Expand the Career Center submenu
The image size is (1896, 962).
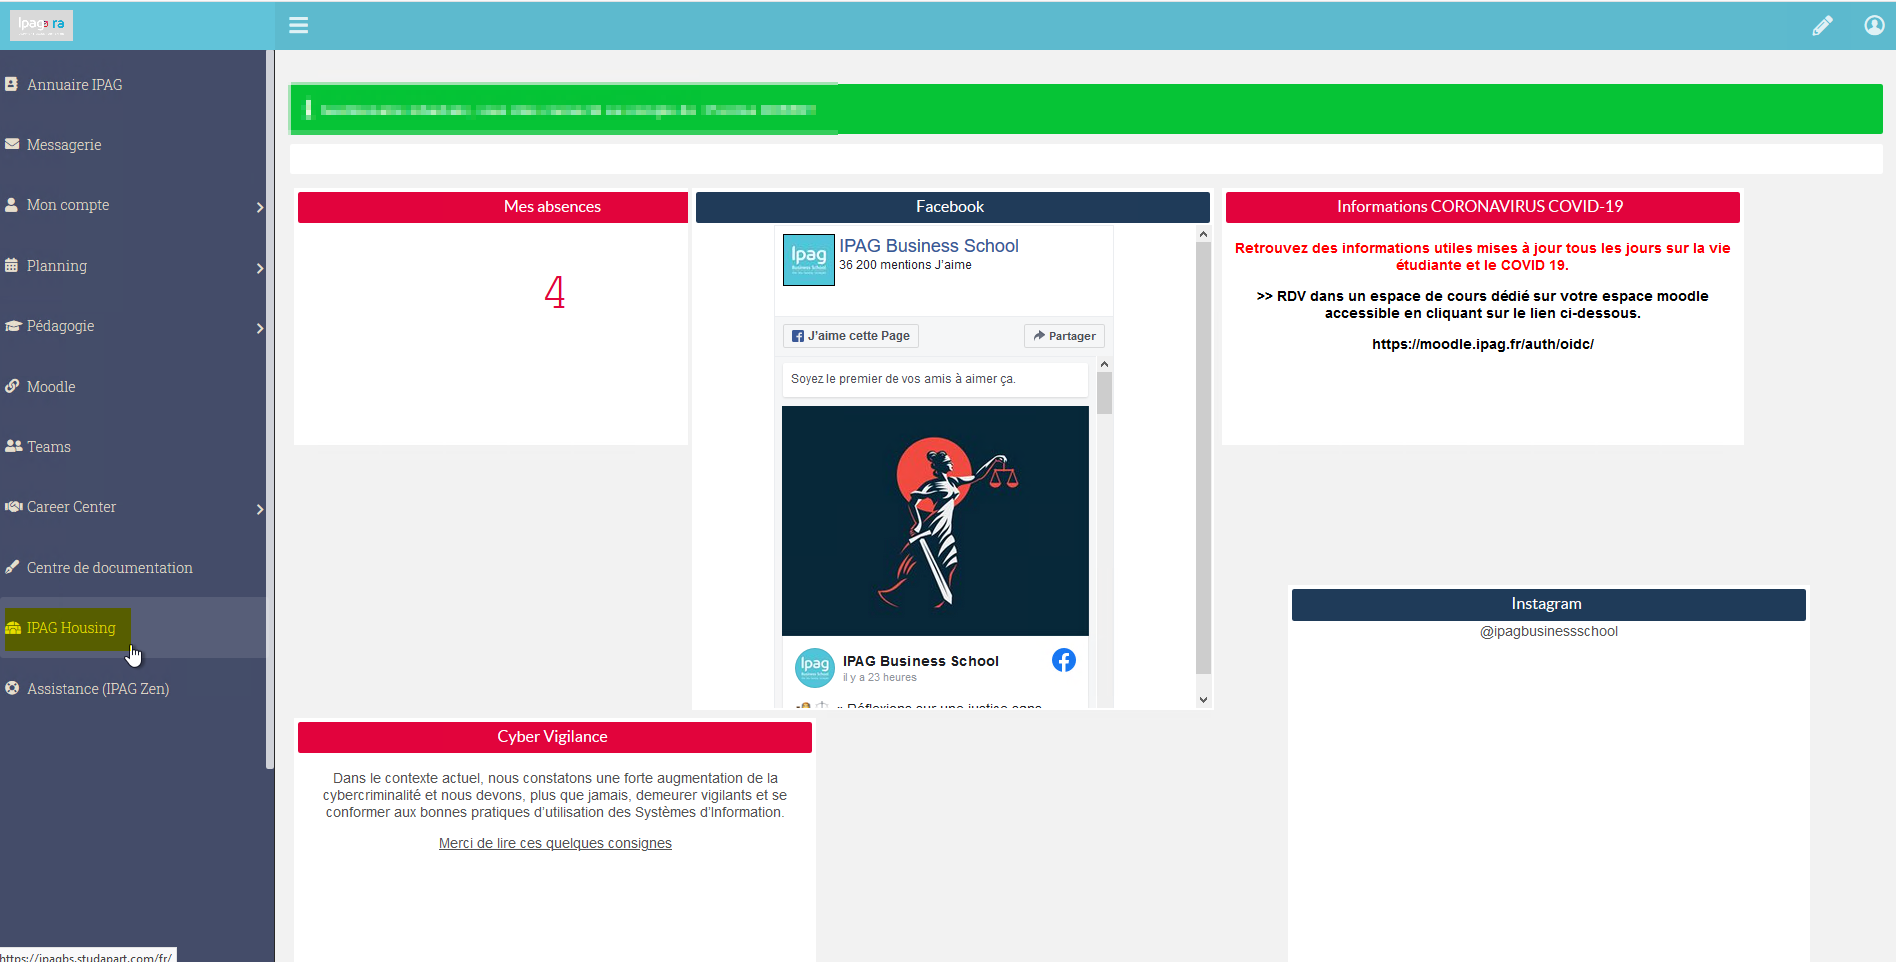(x=259, y=509)
